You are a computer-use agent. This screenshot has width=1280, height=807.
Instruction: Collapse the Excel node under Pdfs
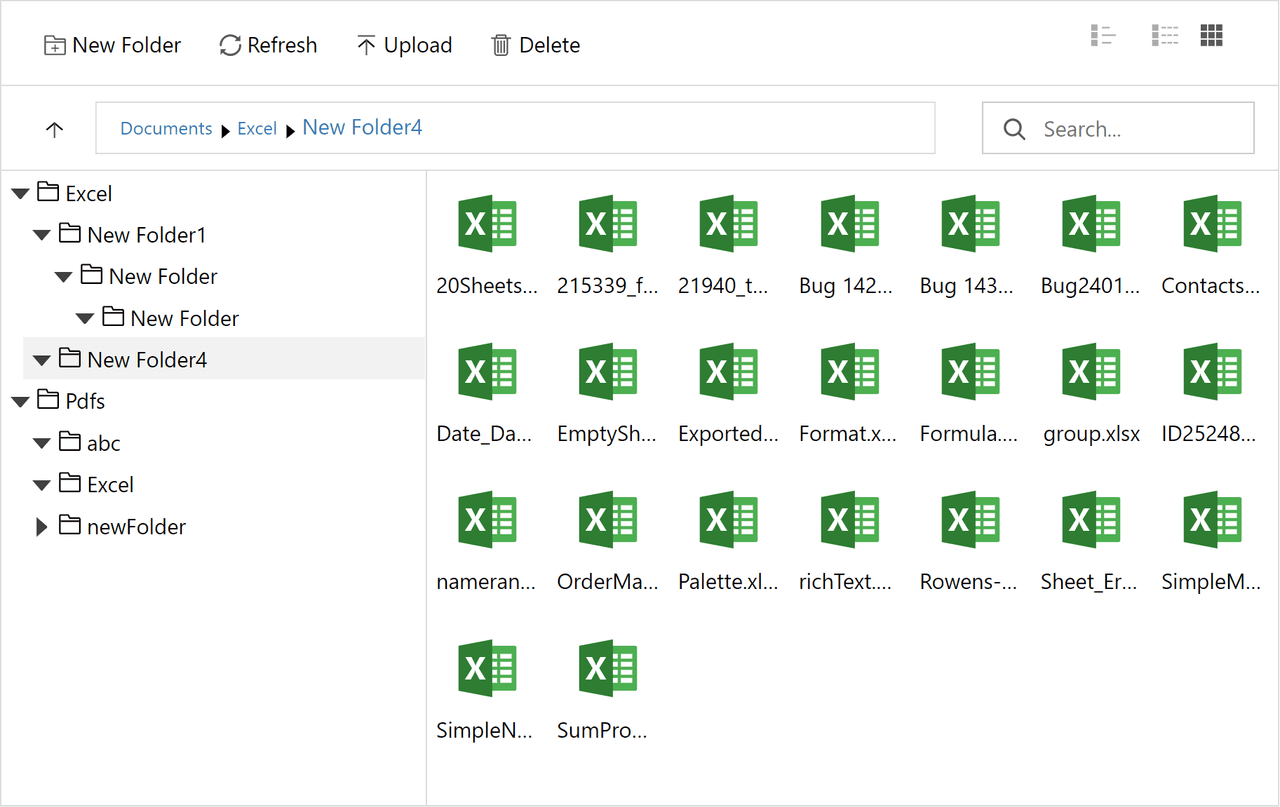tap(42, 485)
